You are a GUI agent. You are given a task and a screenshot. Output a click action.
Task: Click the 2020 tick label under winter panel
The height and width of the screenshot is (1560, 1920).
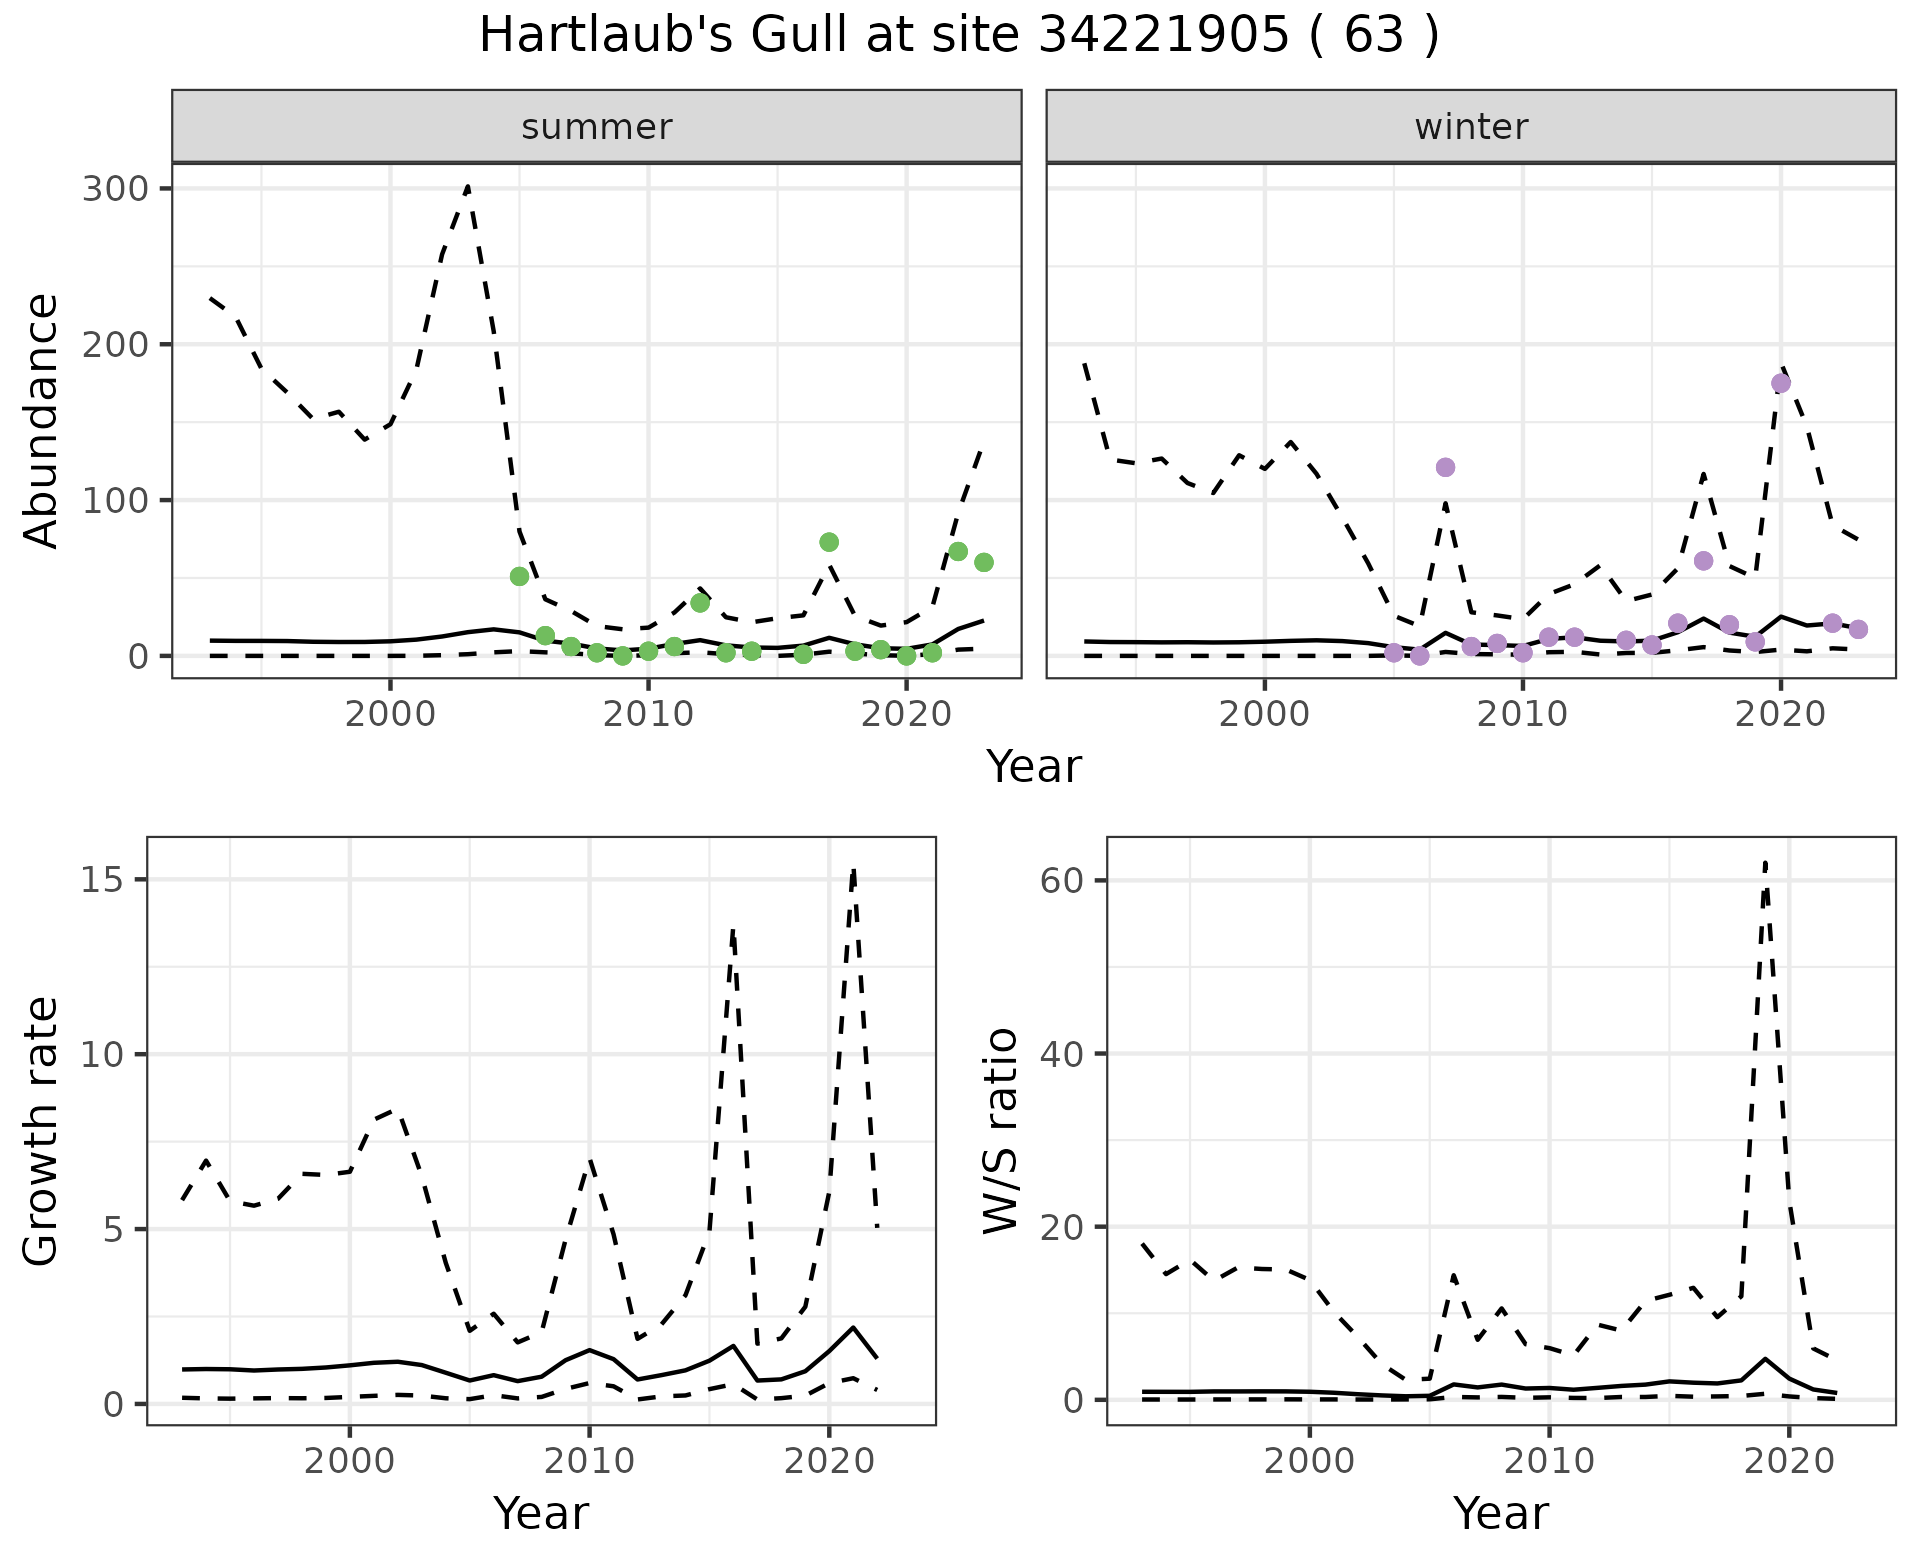pyautogui.click(x=1780, y=714)
